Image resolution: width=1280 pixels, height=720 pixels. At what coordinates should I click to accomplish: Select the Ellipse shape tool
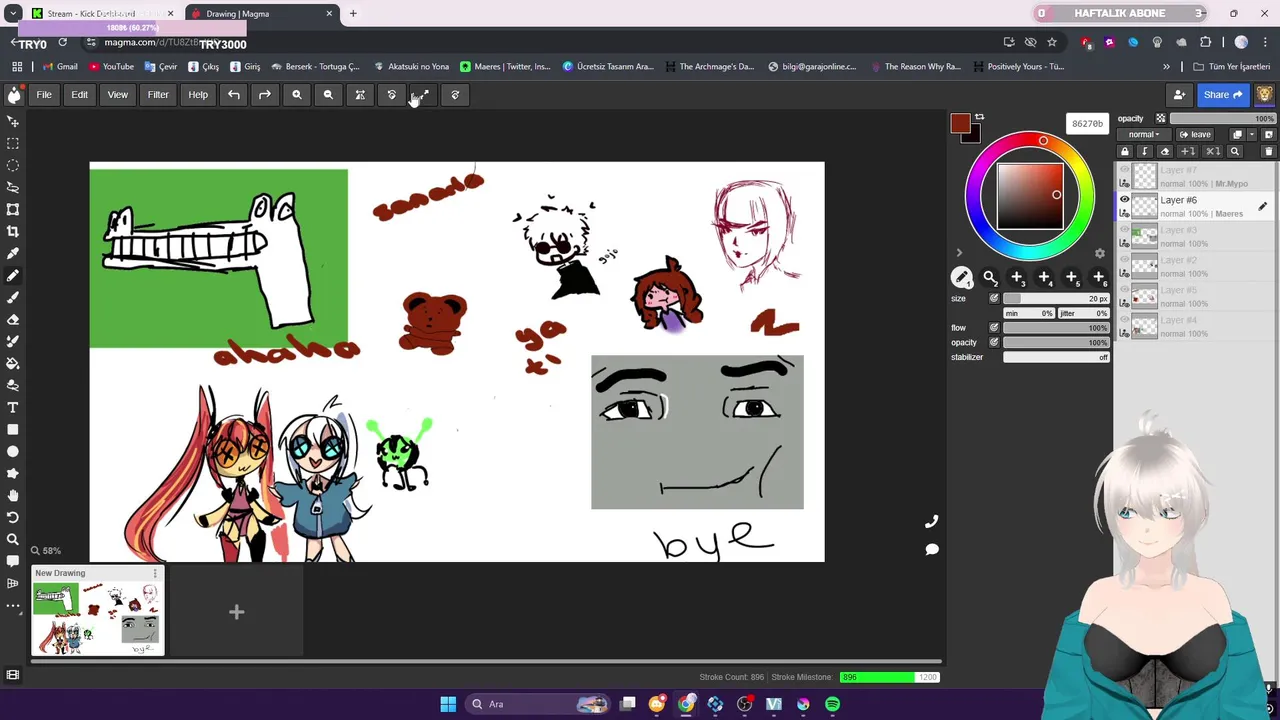(13, 451)
